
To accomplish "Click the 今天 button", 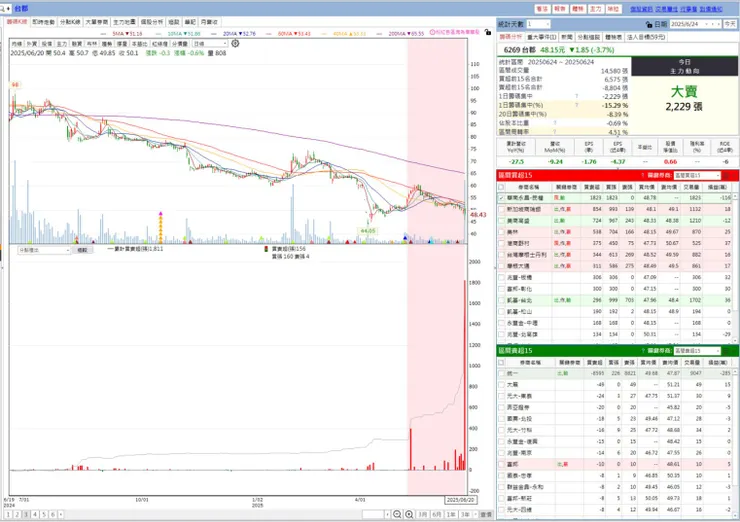I will [730, 24].
